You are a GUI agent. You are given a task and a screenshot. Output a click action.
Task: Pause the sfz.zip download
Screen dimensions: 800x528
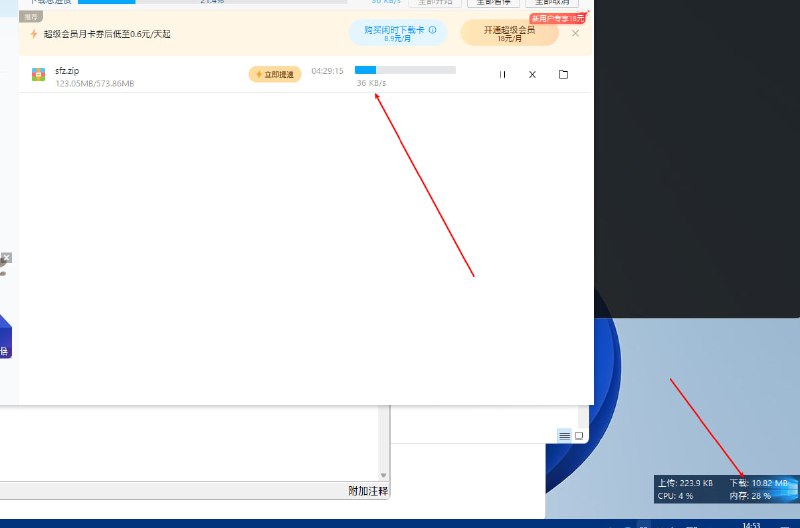503,74
